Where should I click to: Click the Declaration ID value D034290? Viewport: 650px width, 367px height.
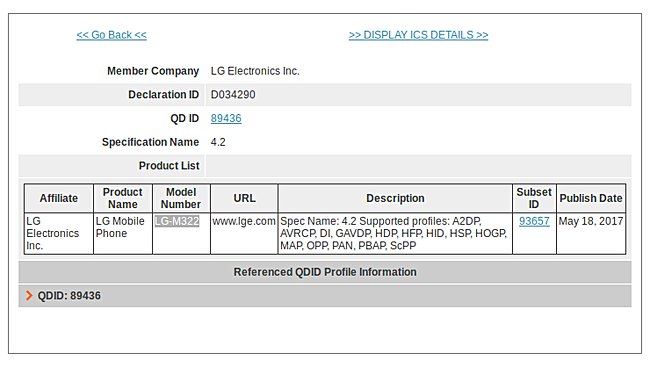pyautogui.click(x=233, y=95)
